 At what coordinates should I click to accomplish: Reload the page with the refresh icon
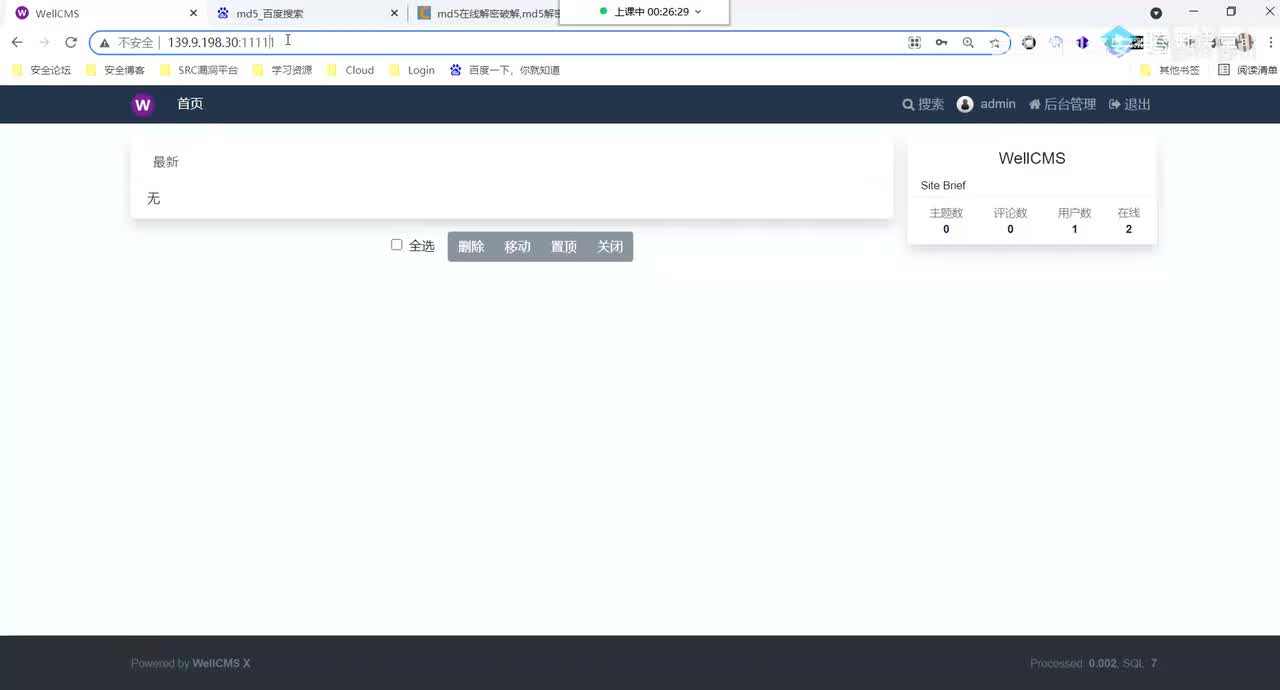pyautogui.click(x=71, y=42)
